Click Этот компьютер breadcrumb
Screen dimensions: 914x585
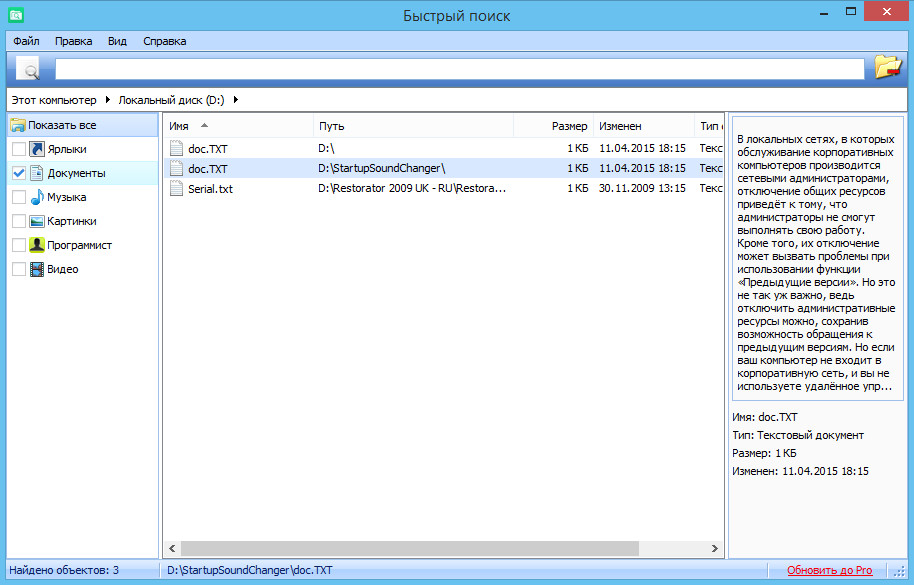[x=54, y=100]
